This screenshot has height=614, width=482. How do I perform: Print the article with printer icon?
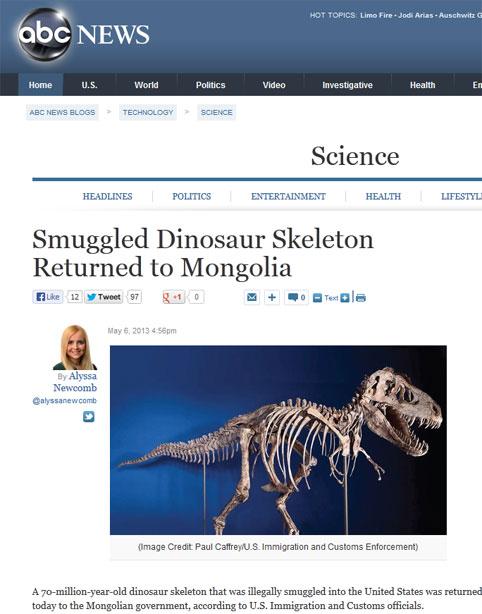(x=361, y=298)
